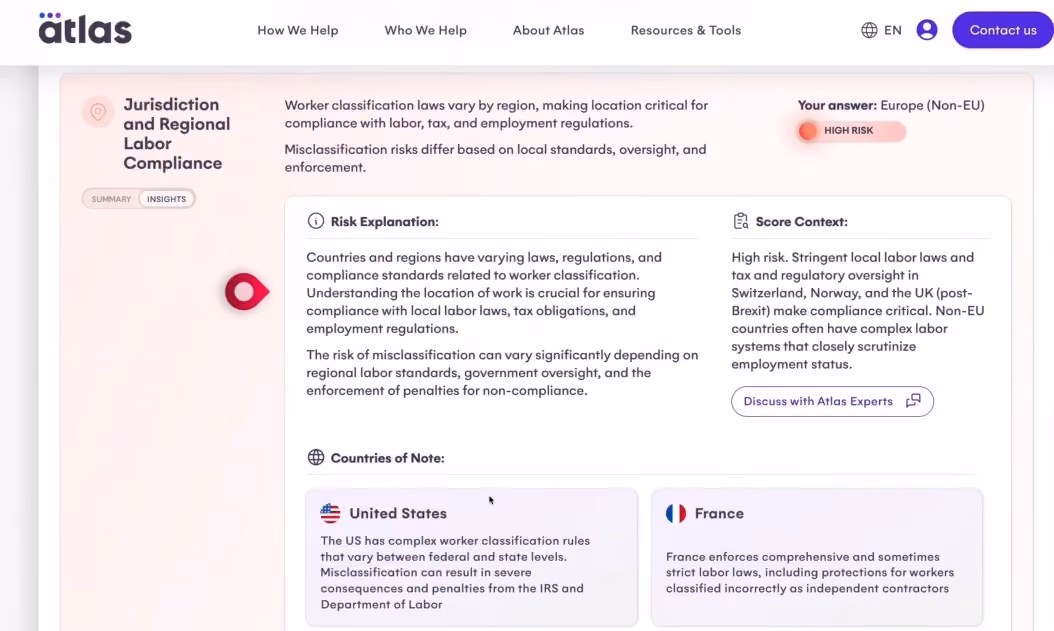Screen dimensions: 1054x631
Task: Click the red pointer marker
Action: [x=247, y=292]
